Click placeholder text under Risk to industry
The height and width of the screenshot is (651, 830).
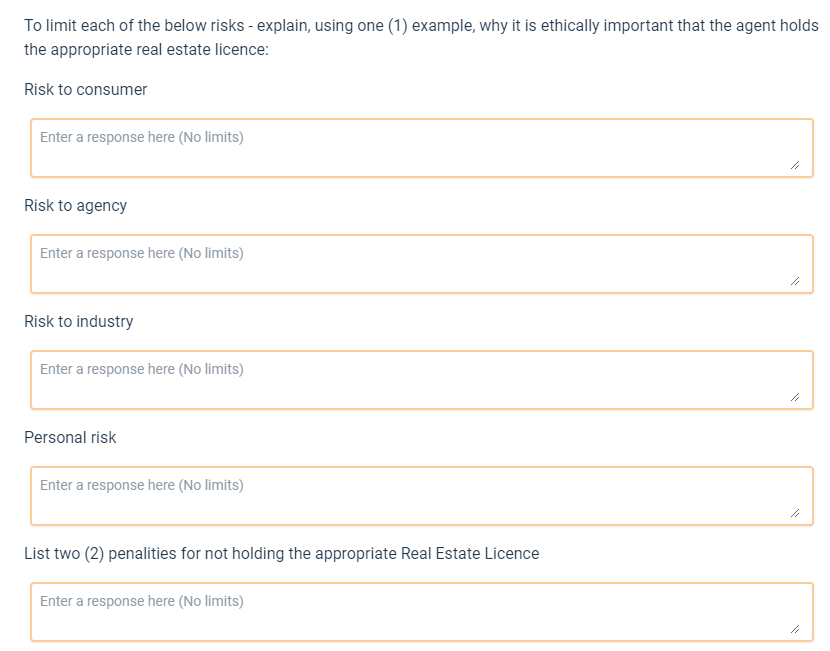click(142, 369)
